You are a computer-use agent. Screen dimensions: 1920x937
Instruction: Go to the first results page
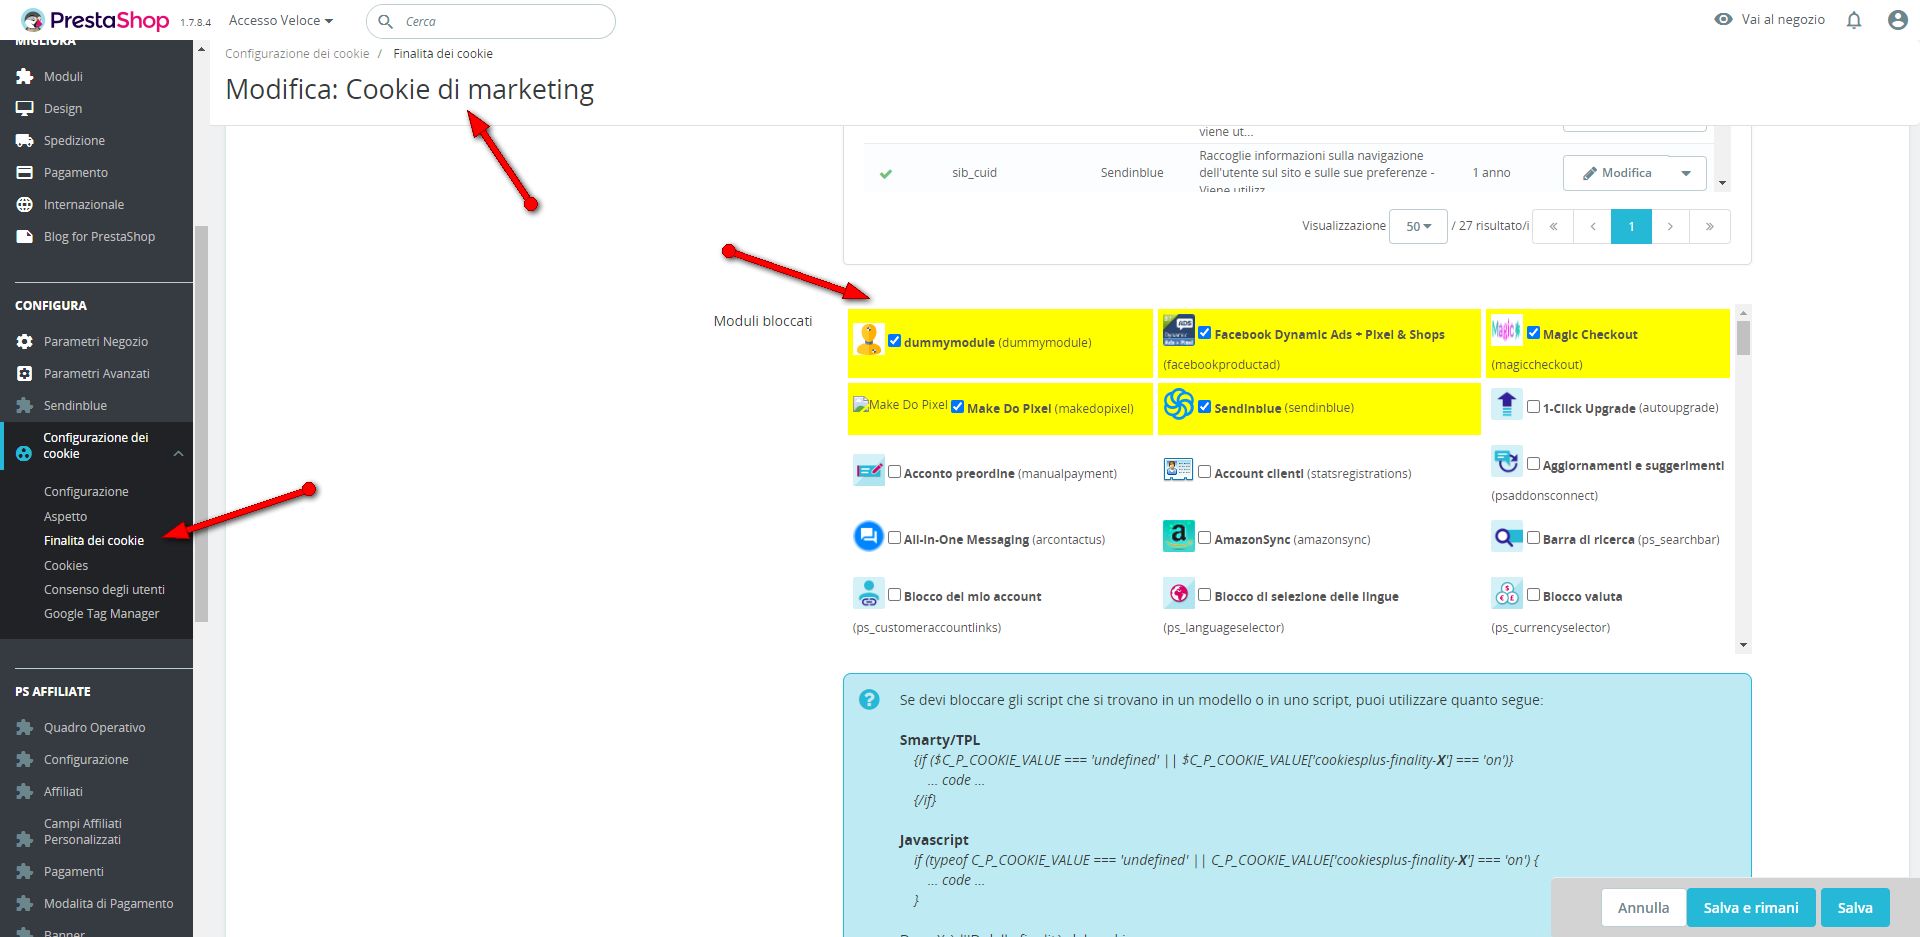tap(1553, 226)
